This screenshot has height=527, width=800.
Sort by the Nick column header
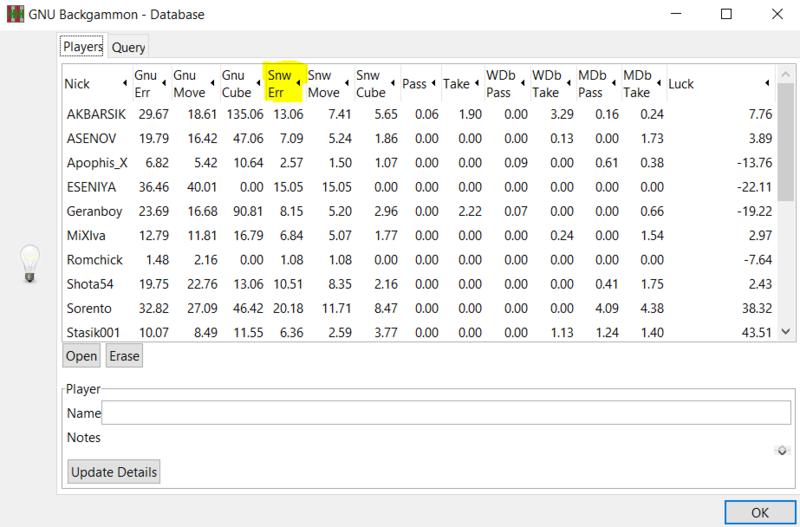coord(96,84)
